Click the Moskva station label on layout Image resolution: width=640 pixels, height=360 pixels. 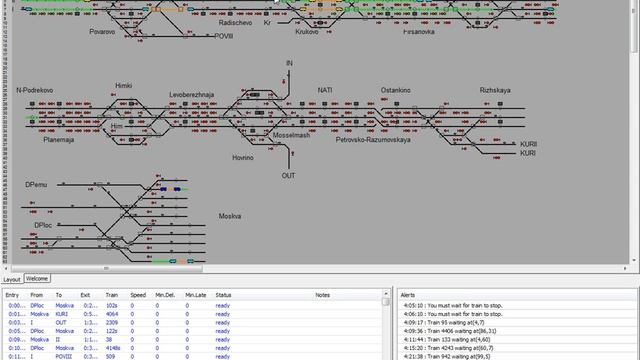point(230,216)
